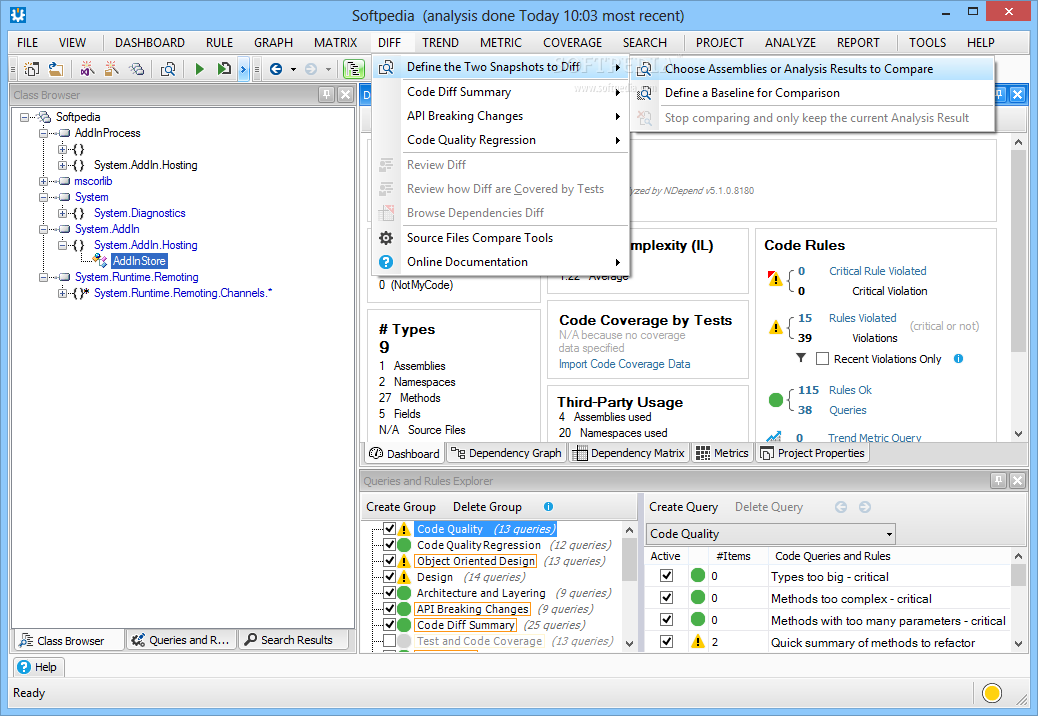This screenshot has width=1038, height=716.
Task: Click the compare snapshots magnifier toolbar icon
Action: [168, 69]
